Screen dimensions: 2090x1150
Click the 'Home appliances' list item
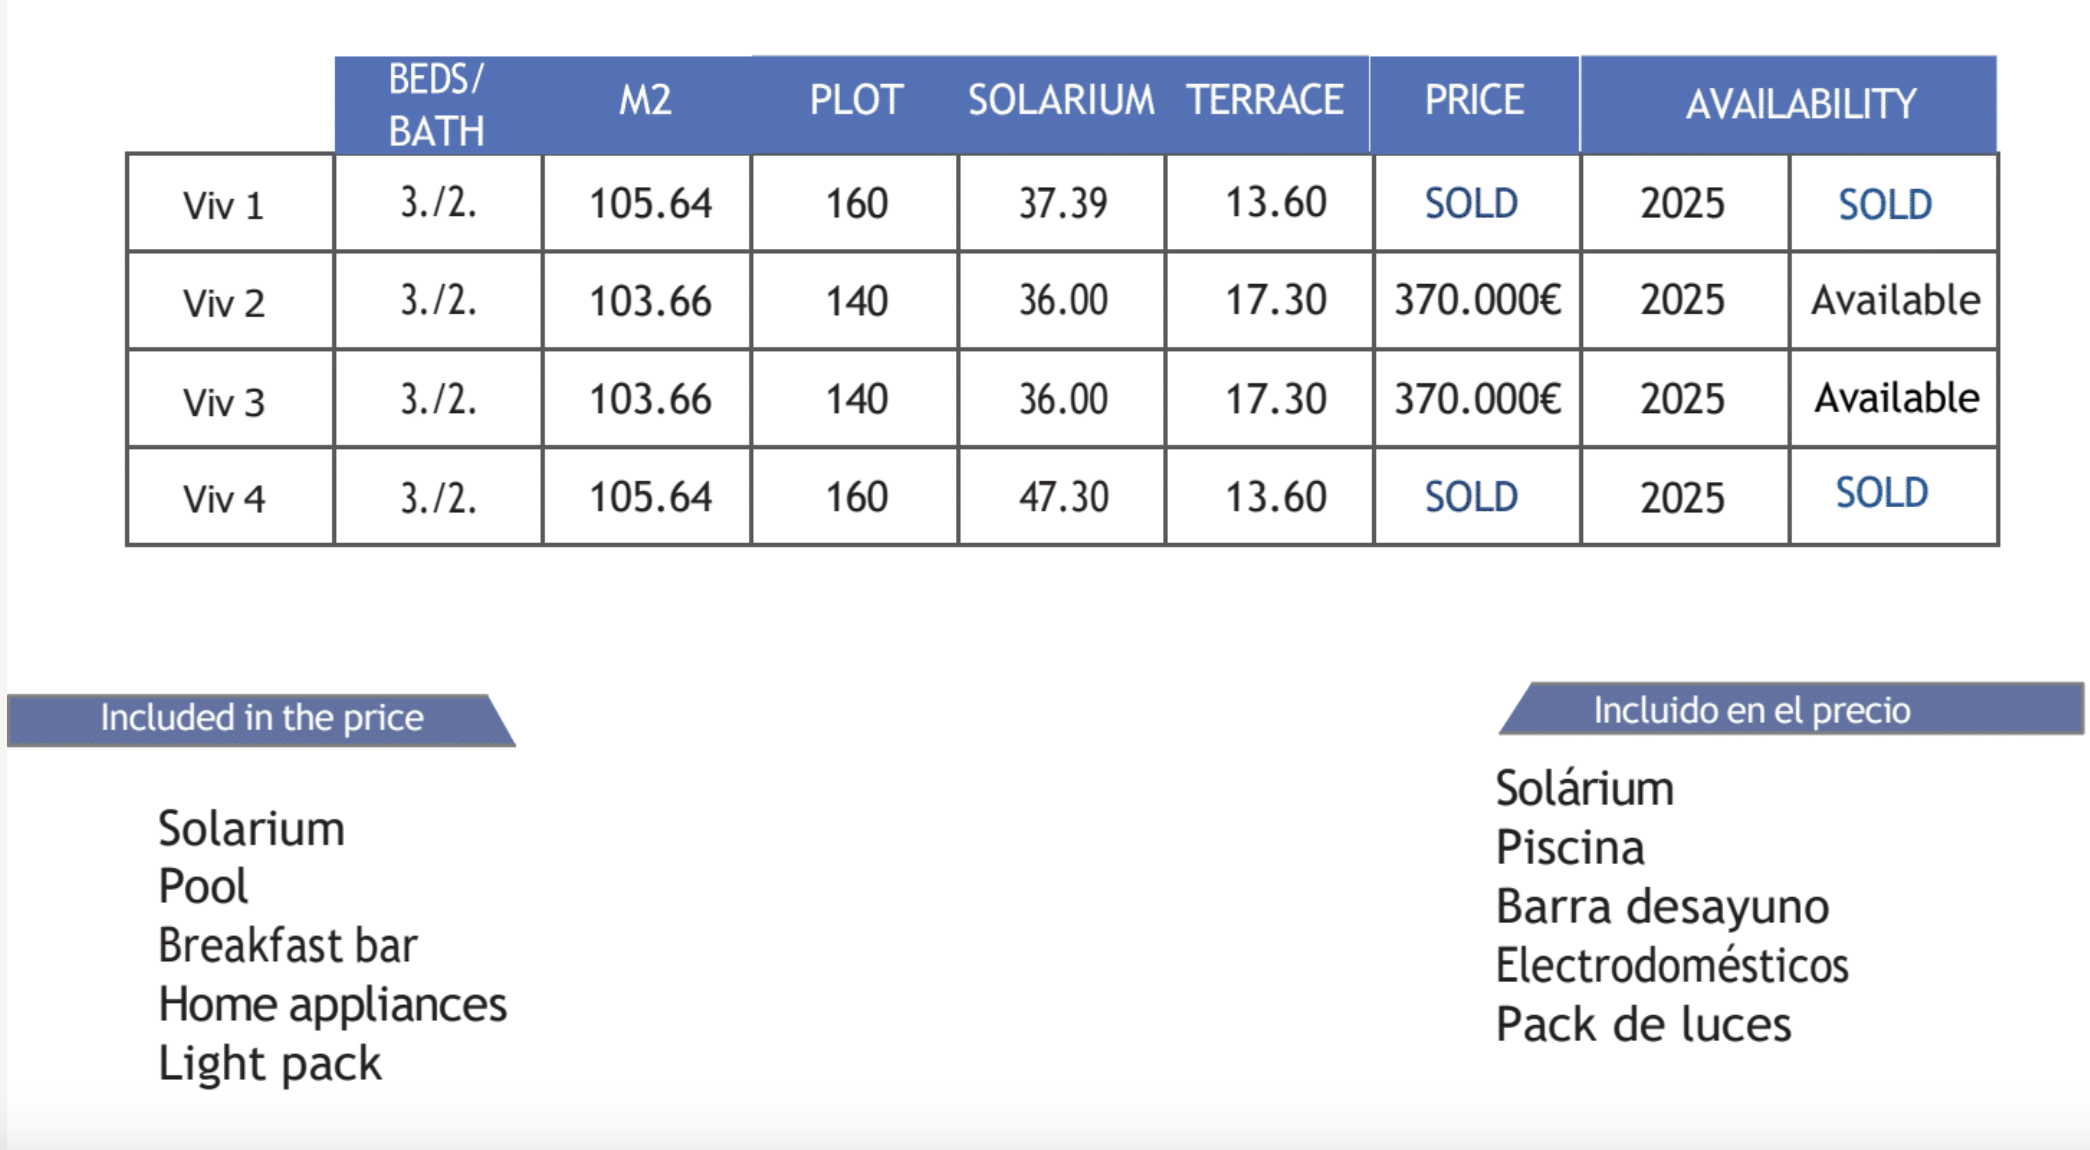pos(333,1005)
